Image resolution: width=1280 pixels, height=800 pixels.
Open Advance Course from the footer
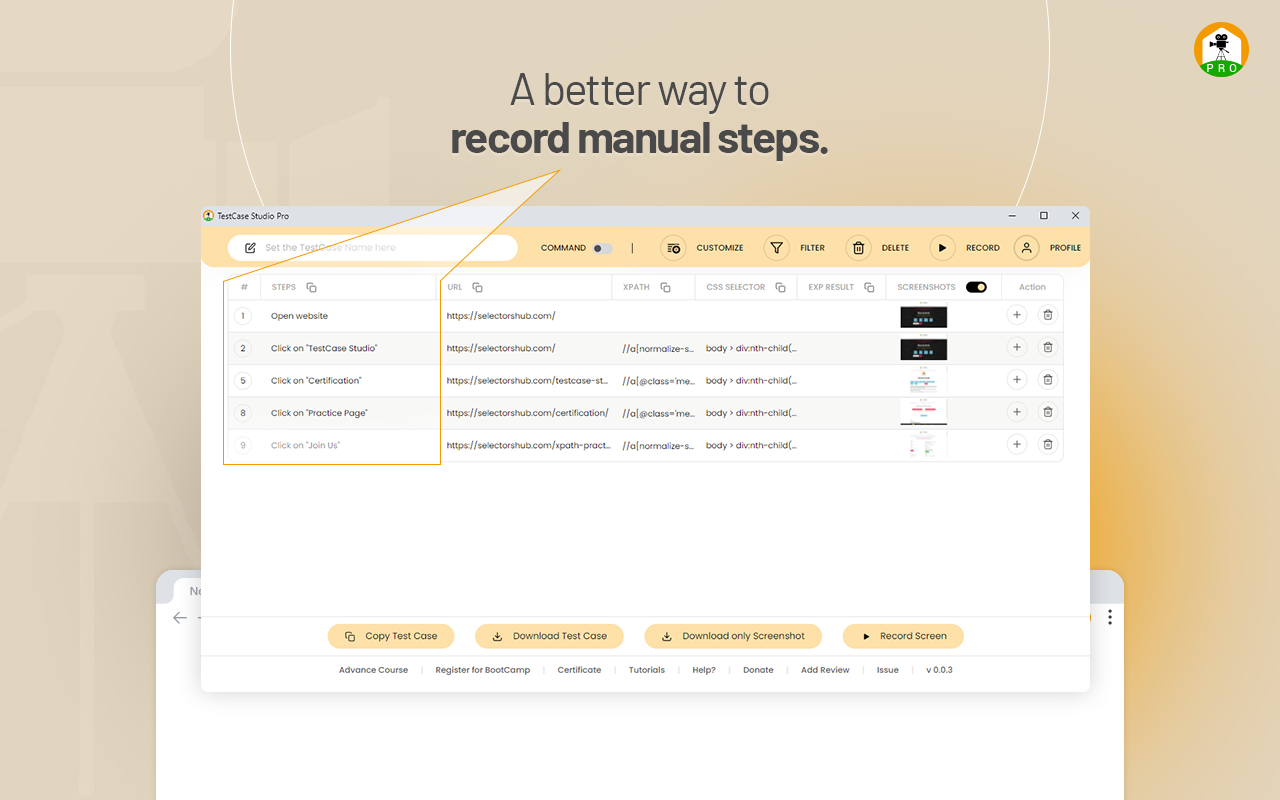click(373, 670)
